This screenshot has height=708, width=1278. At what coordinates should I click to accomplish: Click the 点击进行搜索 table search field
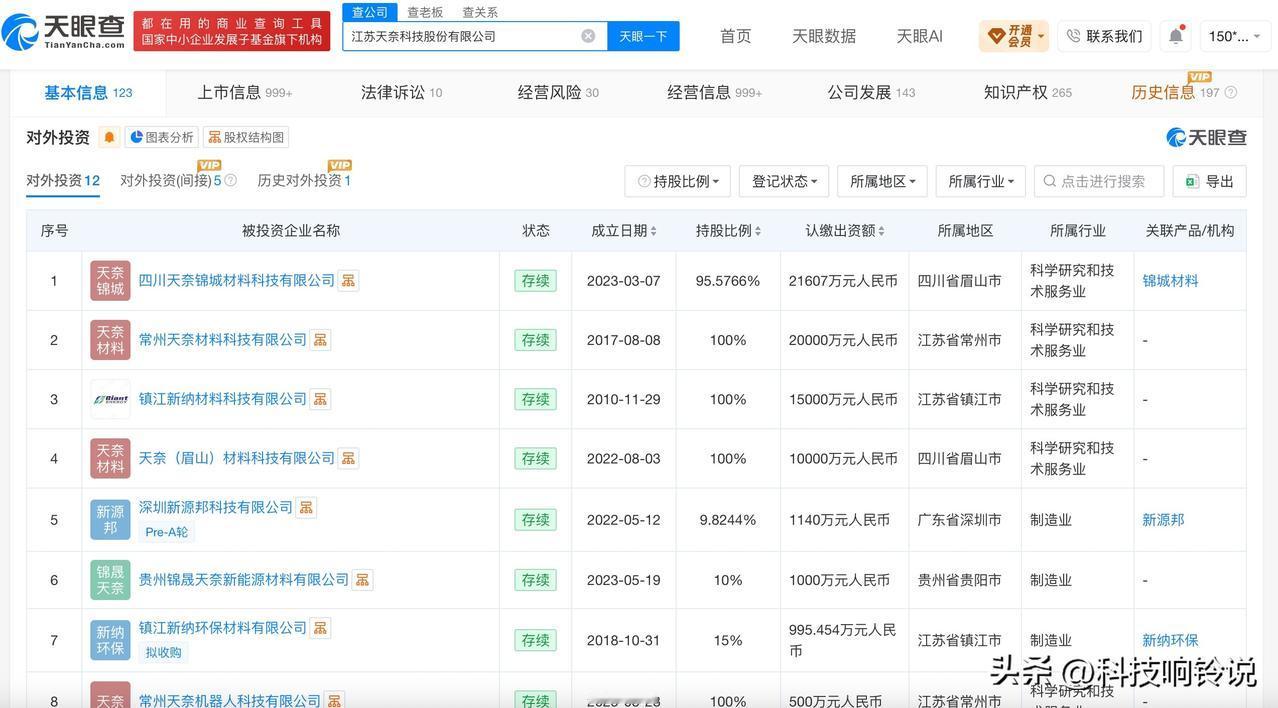click(1099, 181)
